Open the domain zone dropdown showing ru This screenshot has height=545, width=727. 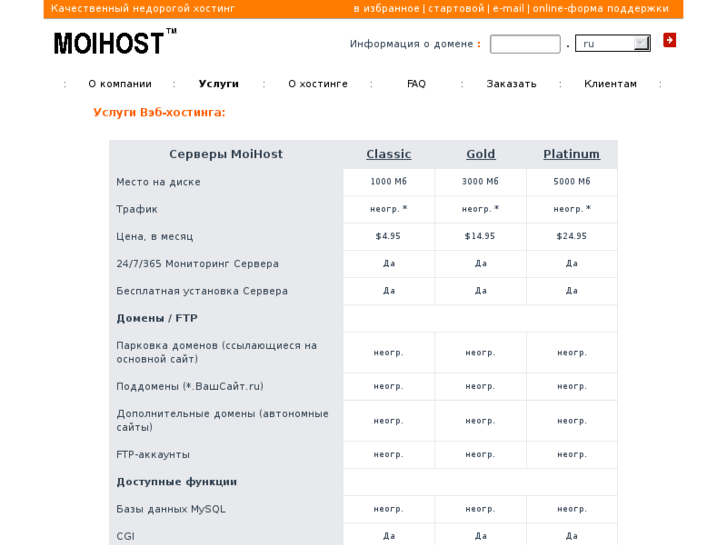click(x=612, y=44)
